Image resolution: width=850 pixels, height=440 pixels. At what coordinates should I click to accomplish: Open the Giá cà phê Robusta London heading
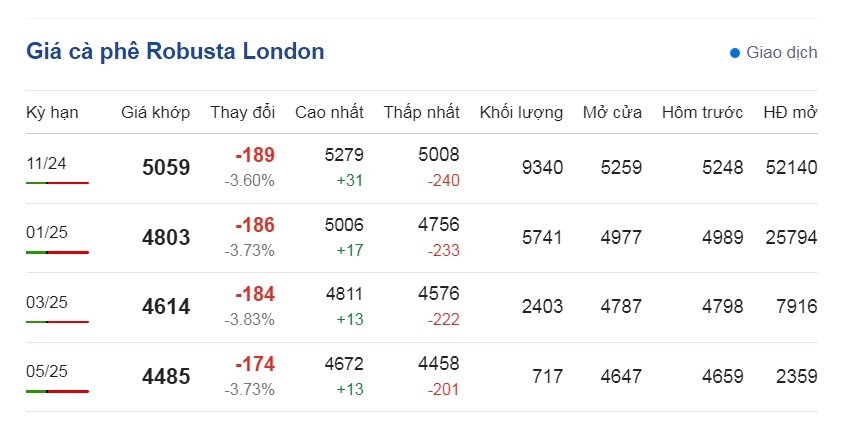(175, 51)
